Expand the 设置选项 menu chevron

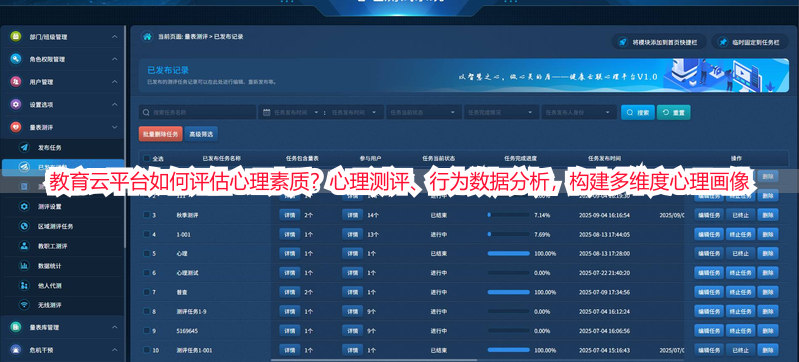115,105
